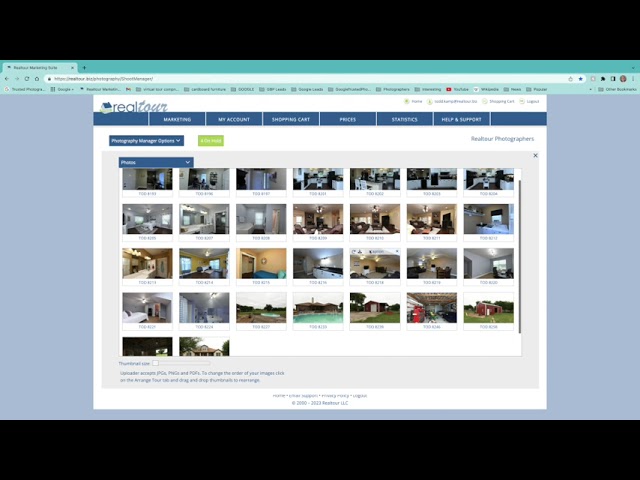Open the SHOPPING CART menu
Viewport: 640px width, 480px height.
click(x=291, y=119)
